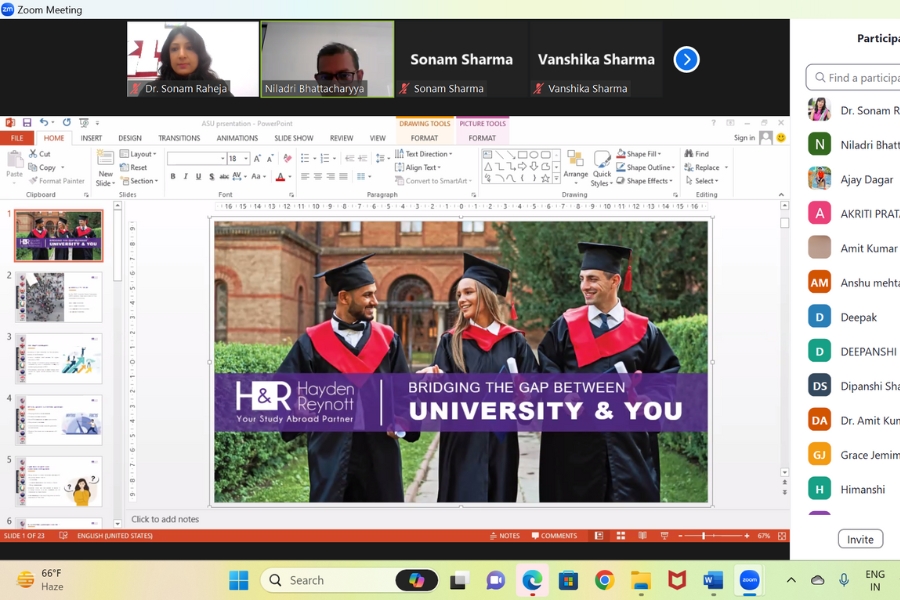Image resolution: width=900 pixels, height=600 pixels.
Task: Click Convert to SmartArt
Action: click(x=433, y=181)
